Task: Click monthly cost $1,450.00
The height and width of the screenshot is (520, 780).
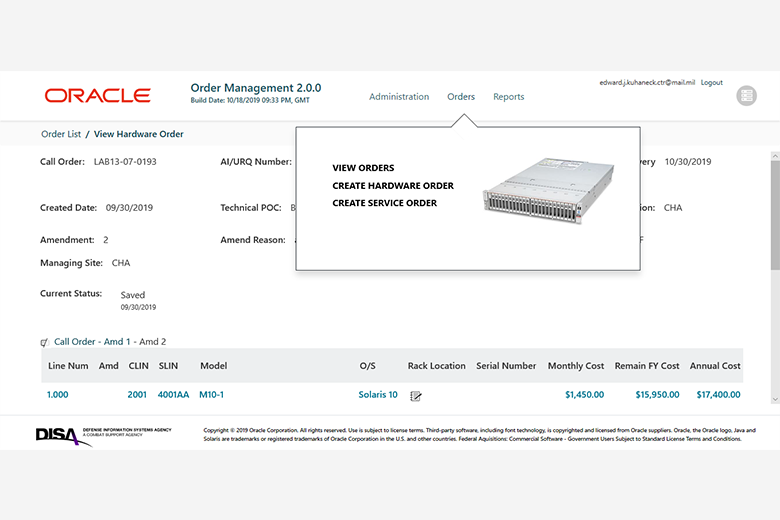Action: [x=585, y=395]
